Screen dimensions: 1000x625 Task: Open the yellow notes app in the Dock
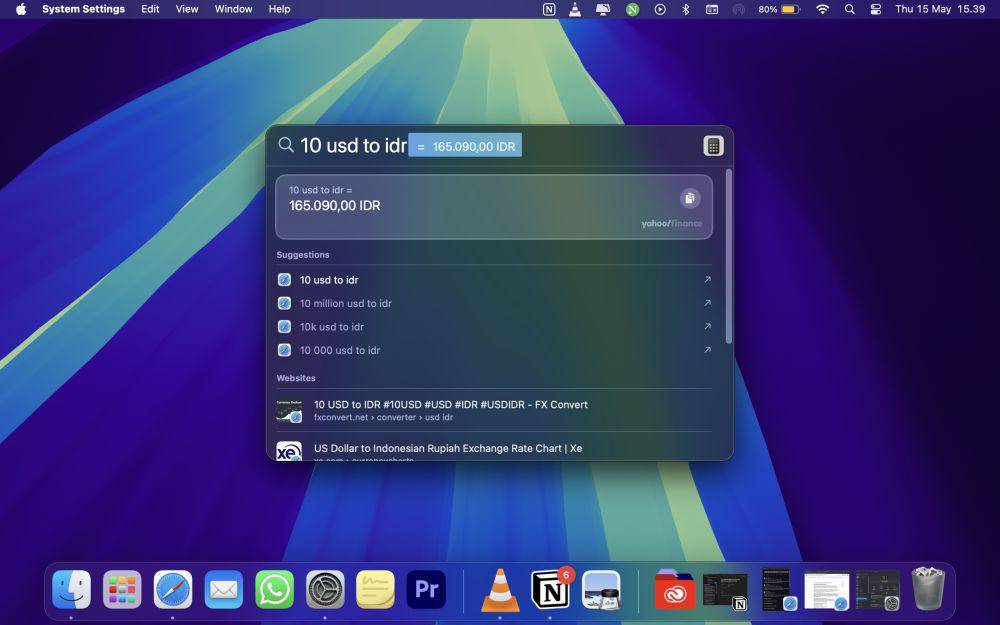[x=376, y=589]
